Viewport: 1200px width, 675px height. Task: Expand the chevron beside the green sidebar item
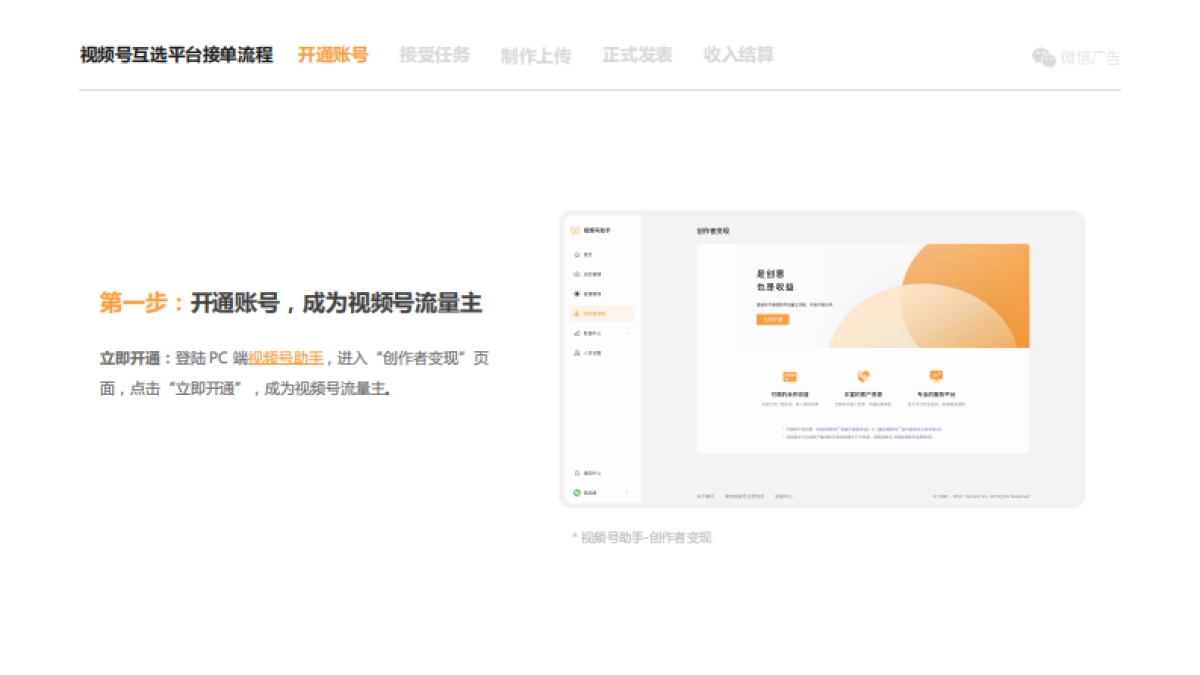[x=627, y=491]
